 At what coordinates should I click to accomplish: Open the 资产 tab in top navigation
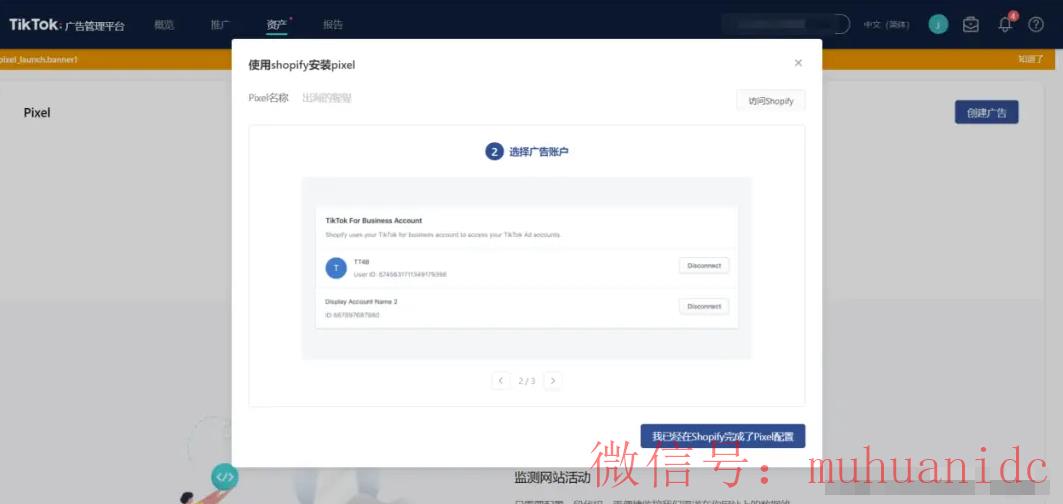[277, 24]
